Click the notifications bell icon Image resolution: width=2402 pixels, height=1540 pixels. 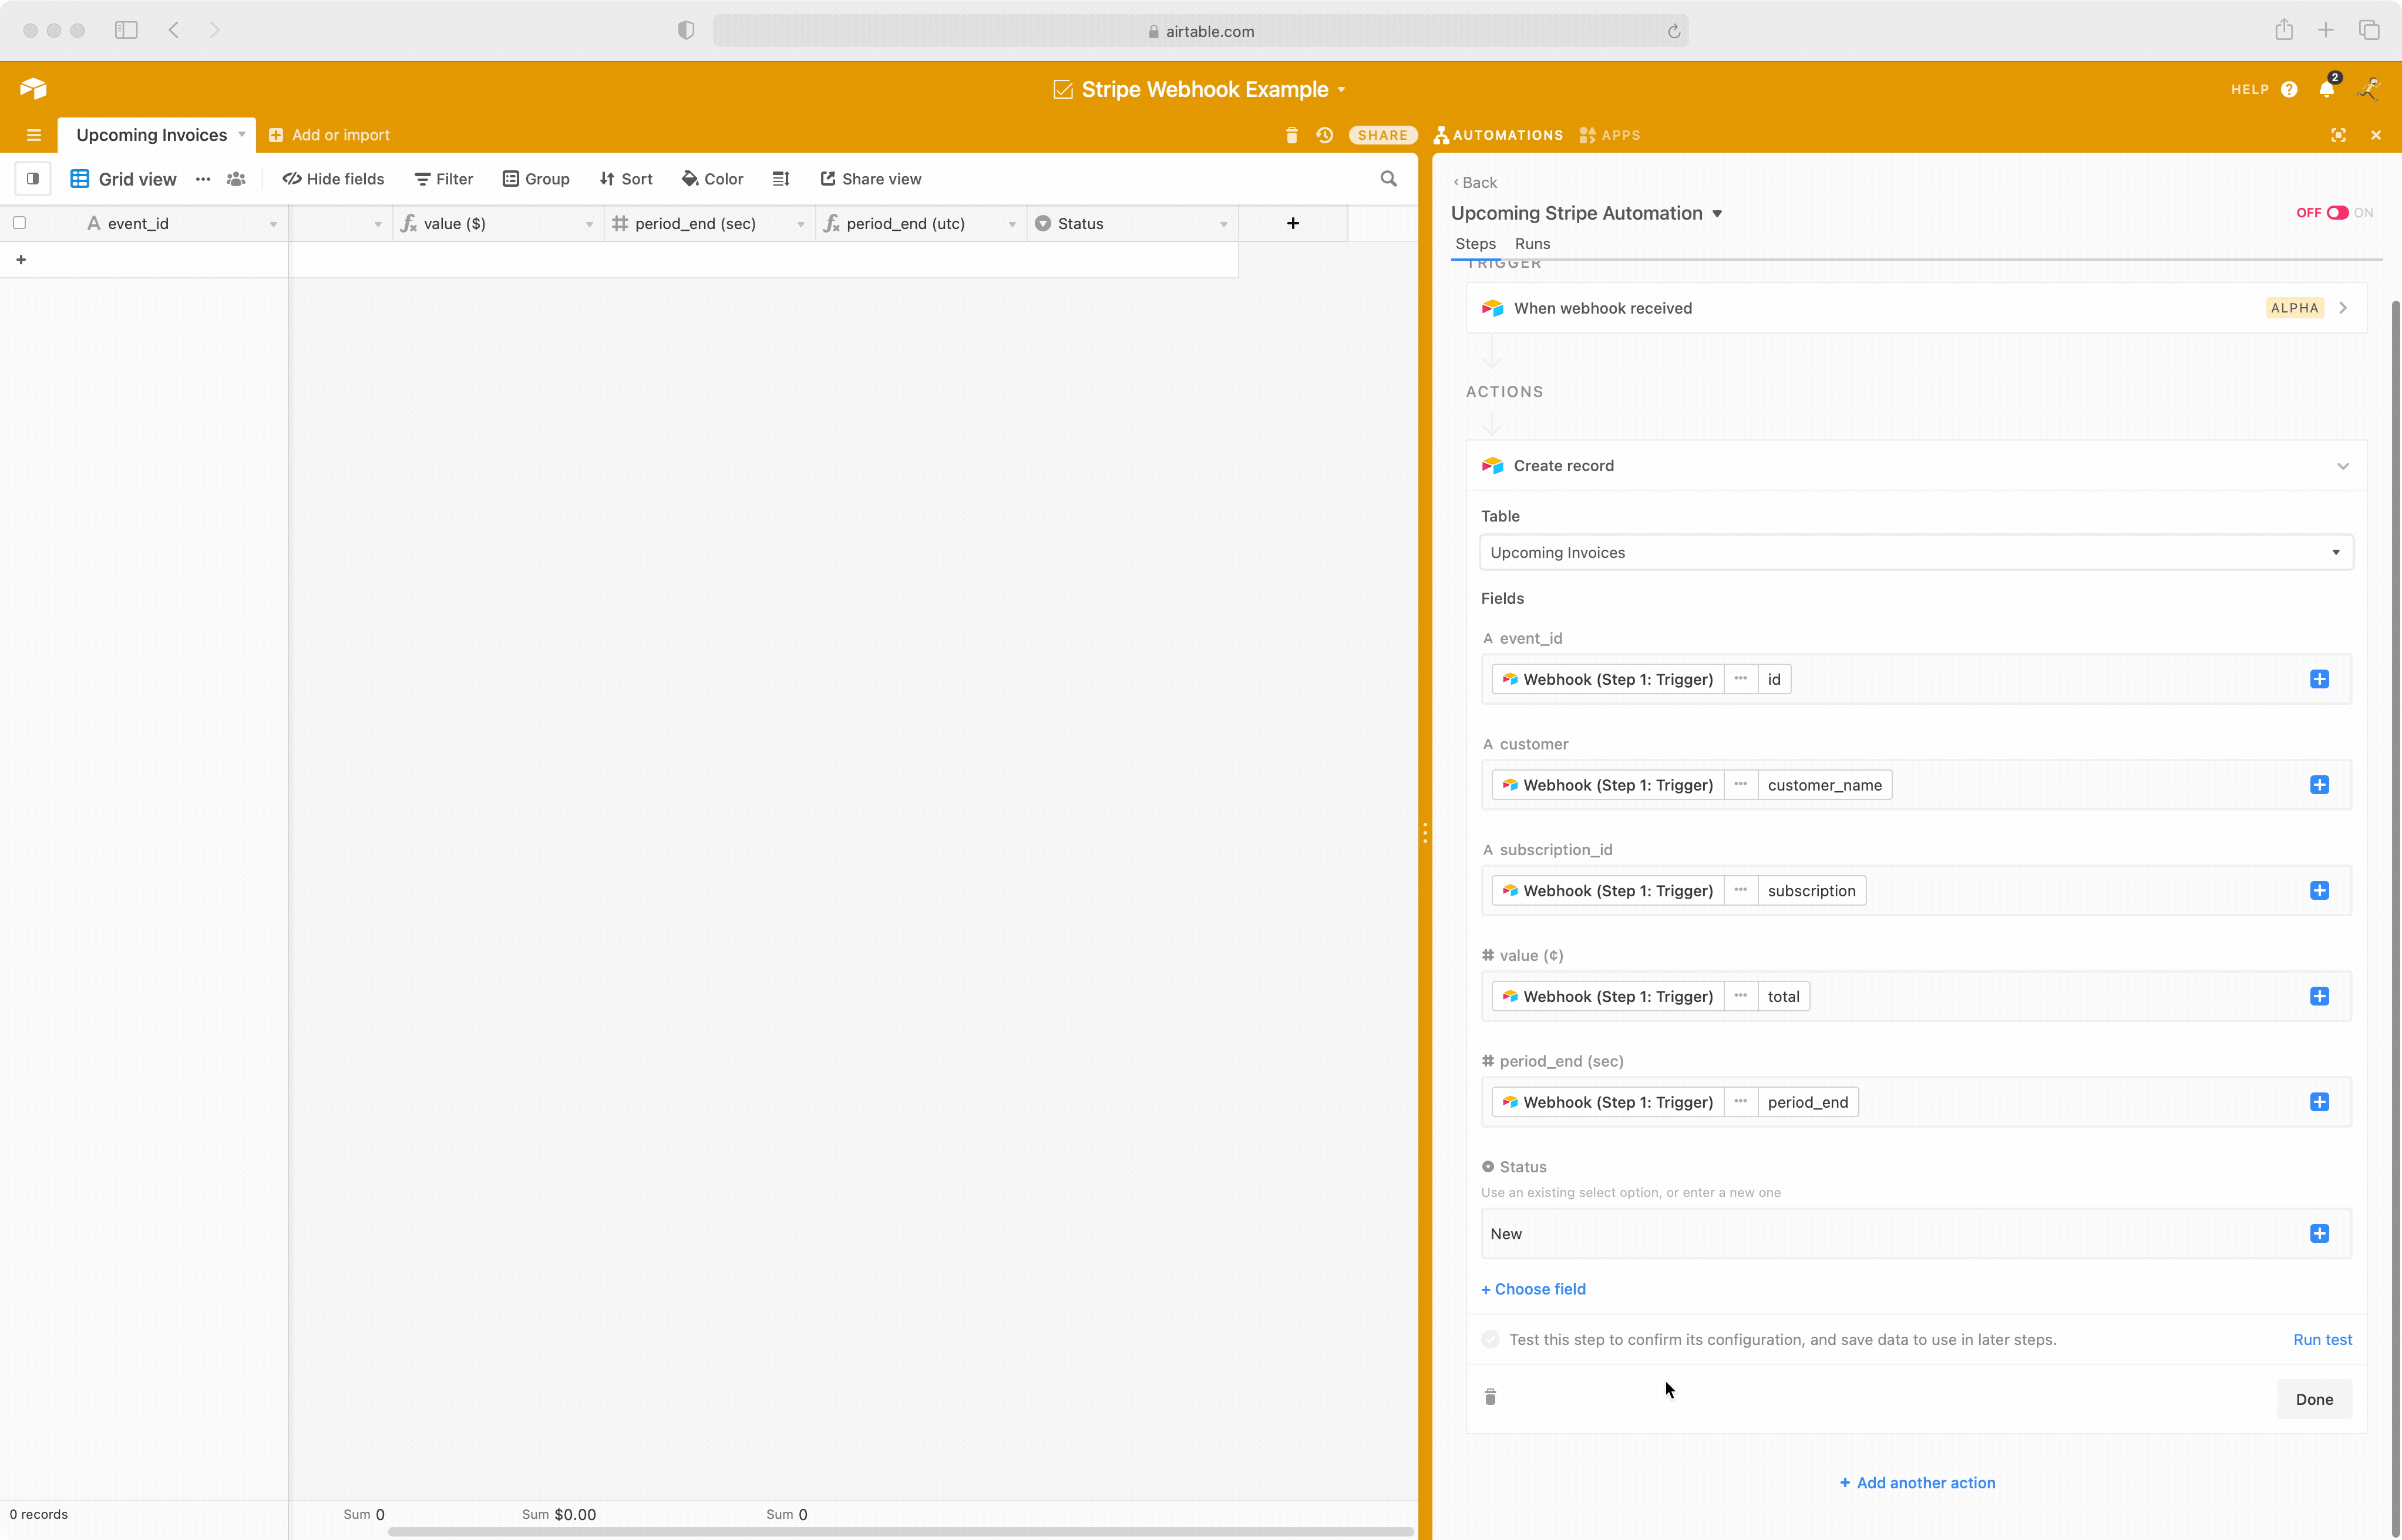pos(2326,89)
